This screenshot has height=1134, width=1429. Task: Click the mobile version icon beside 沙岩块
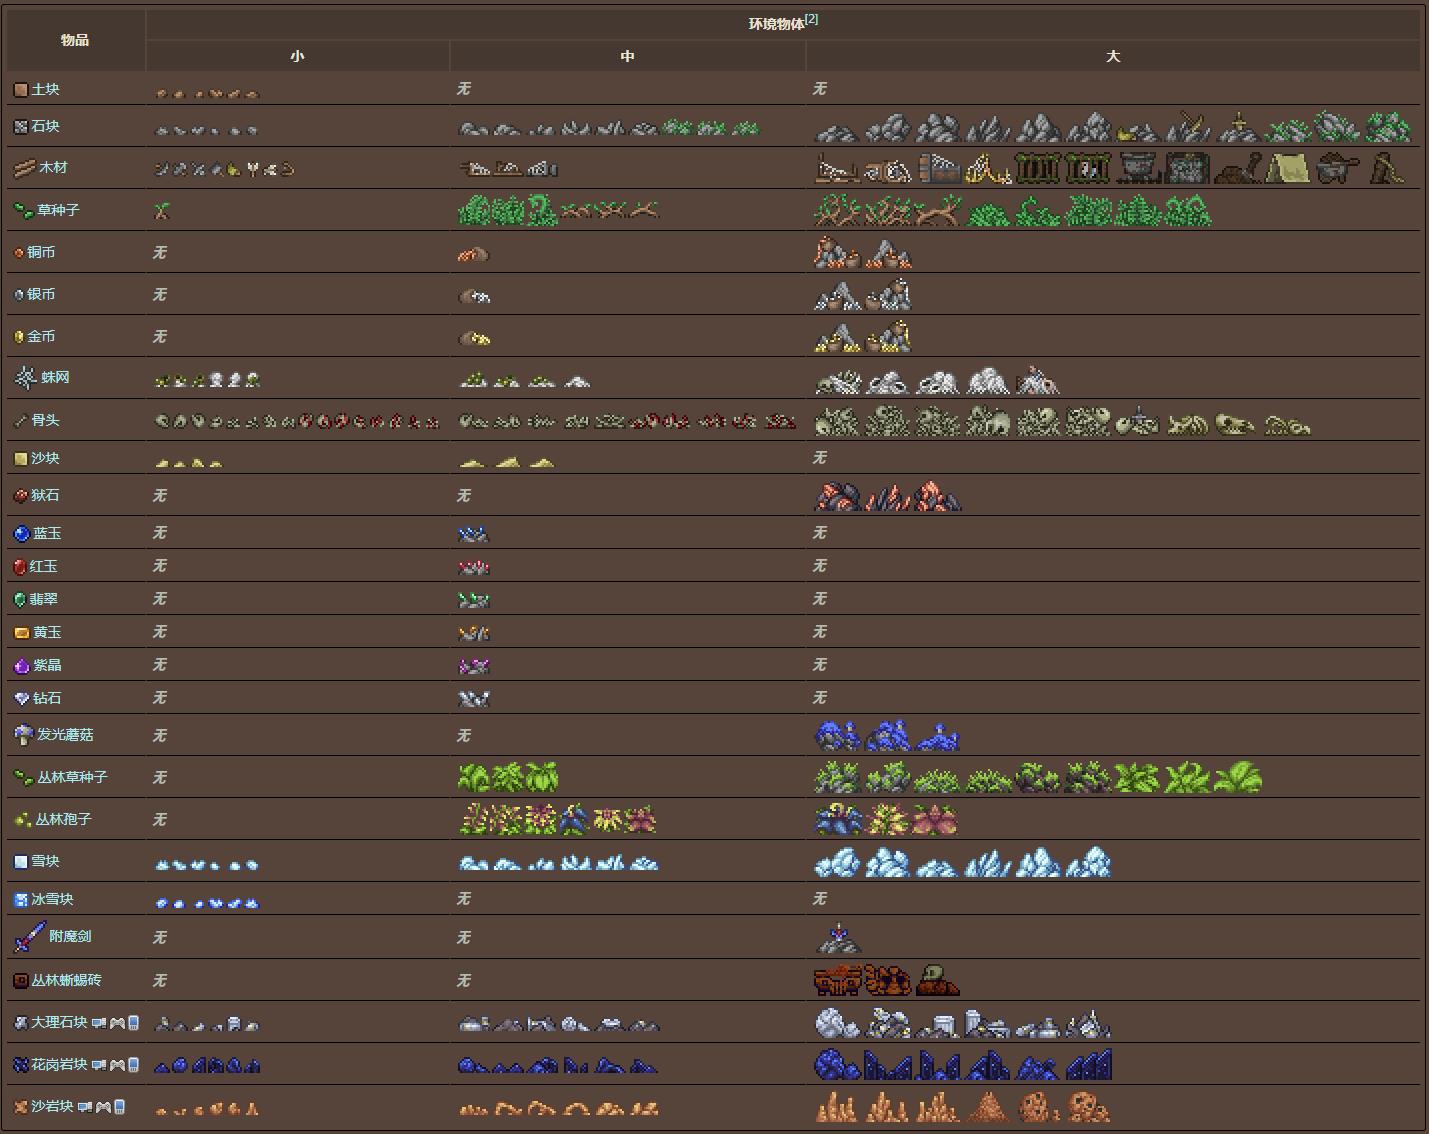(x=120, y=1107)
